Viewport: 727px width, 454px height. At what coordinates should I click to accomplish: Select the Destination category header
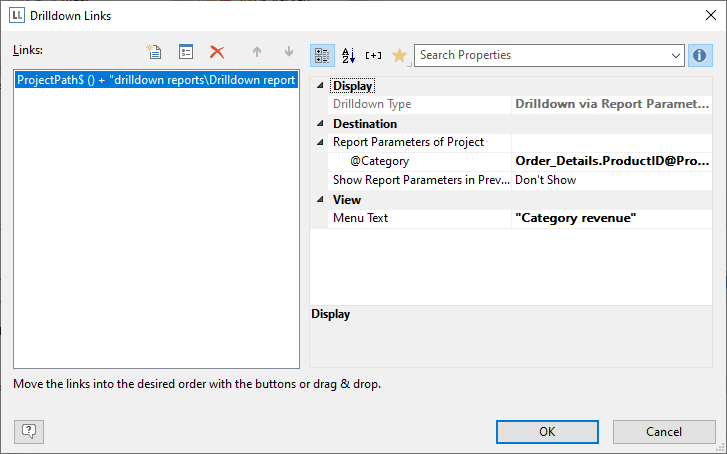pos(365,124)
